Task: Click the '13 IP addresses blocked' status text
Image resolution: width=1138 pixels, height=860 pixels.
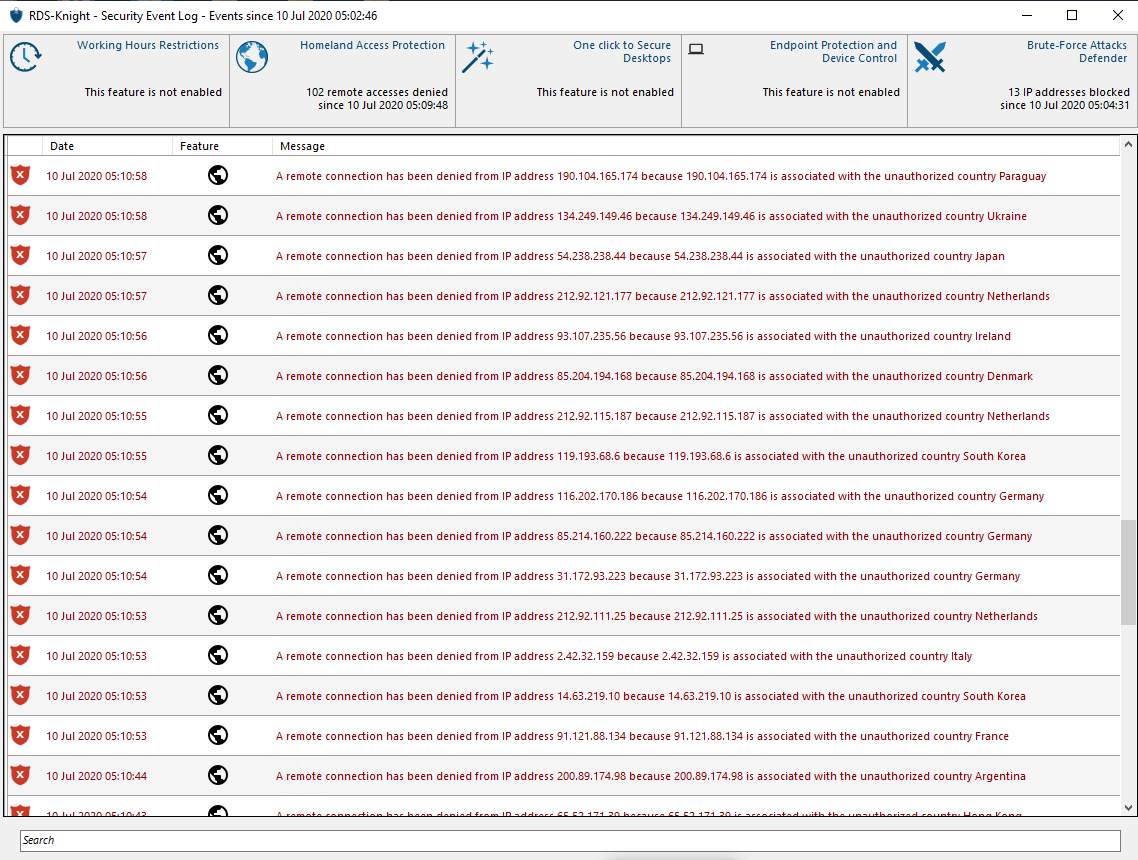Action: [1068, 92]
